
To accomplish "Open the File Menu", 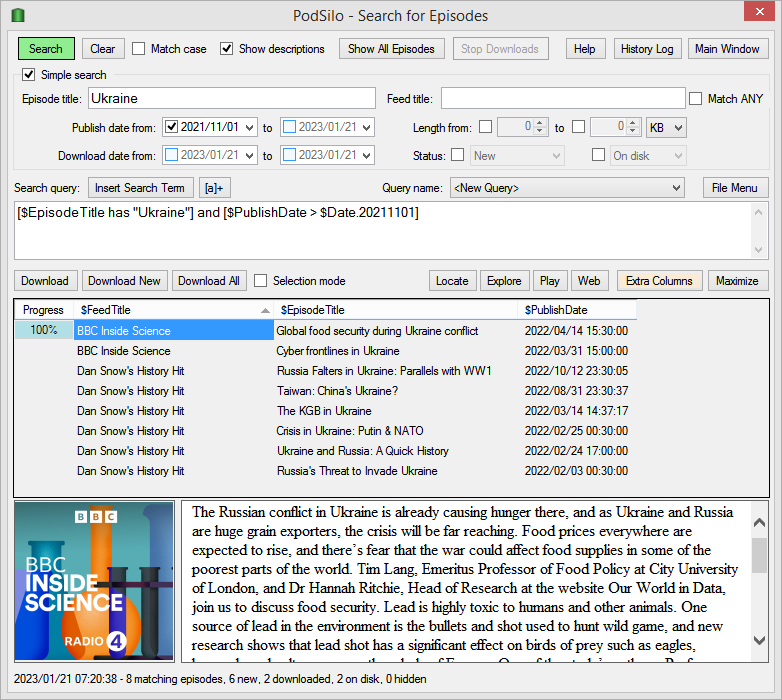I will (x=735, y=188).
